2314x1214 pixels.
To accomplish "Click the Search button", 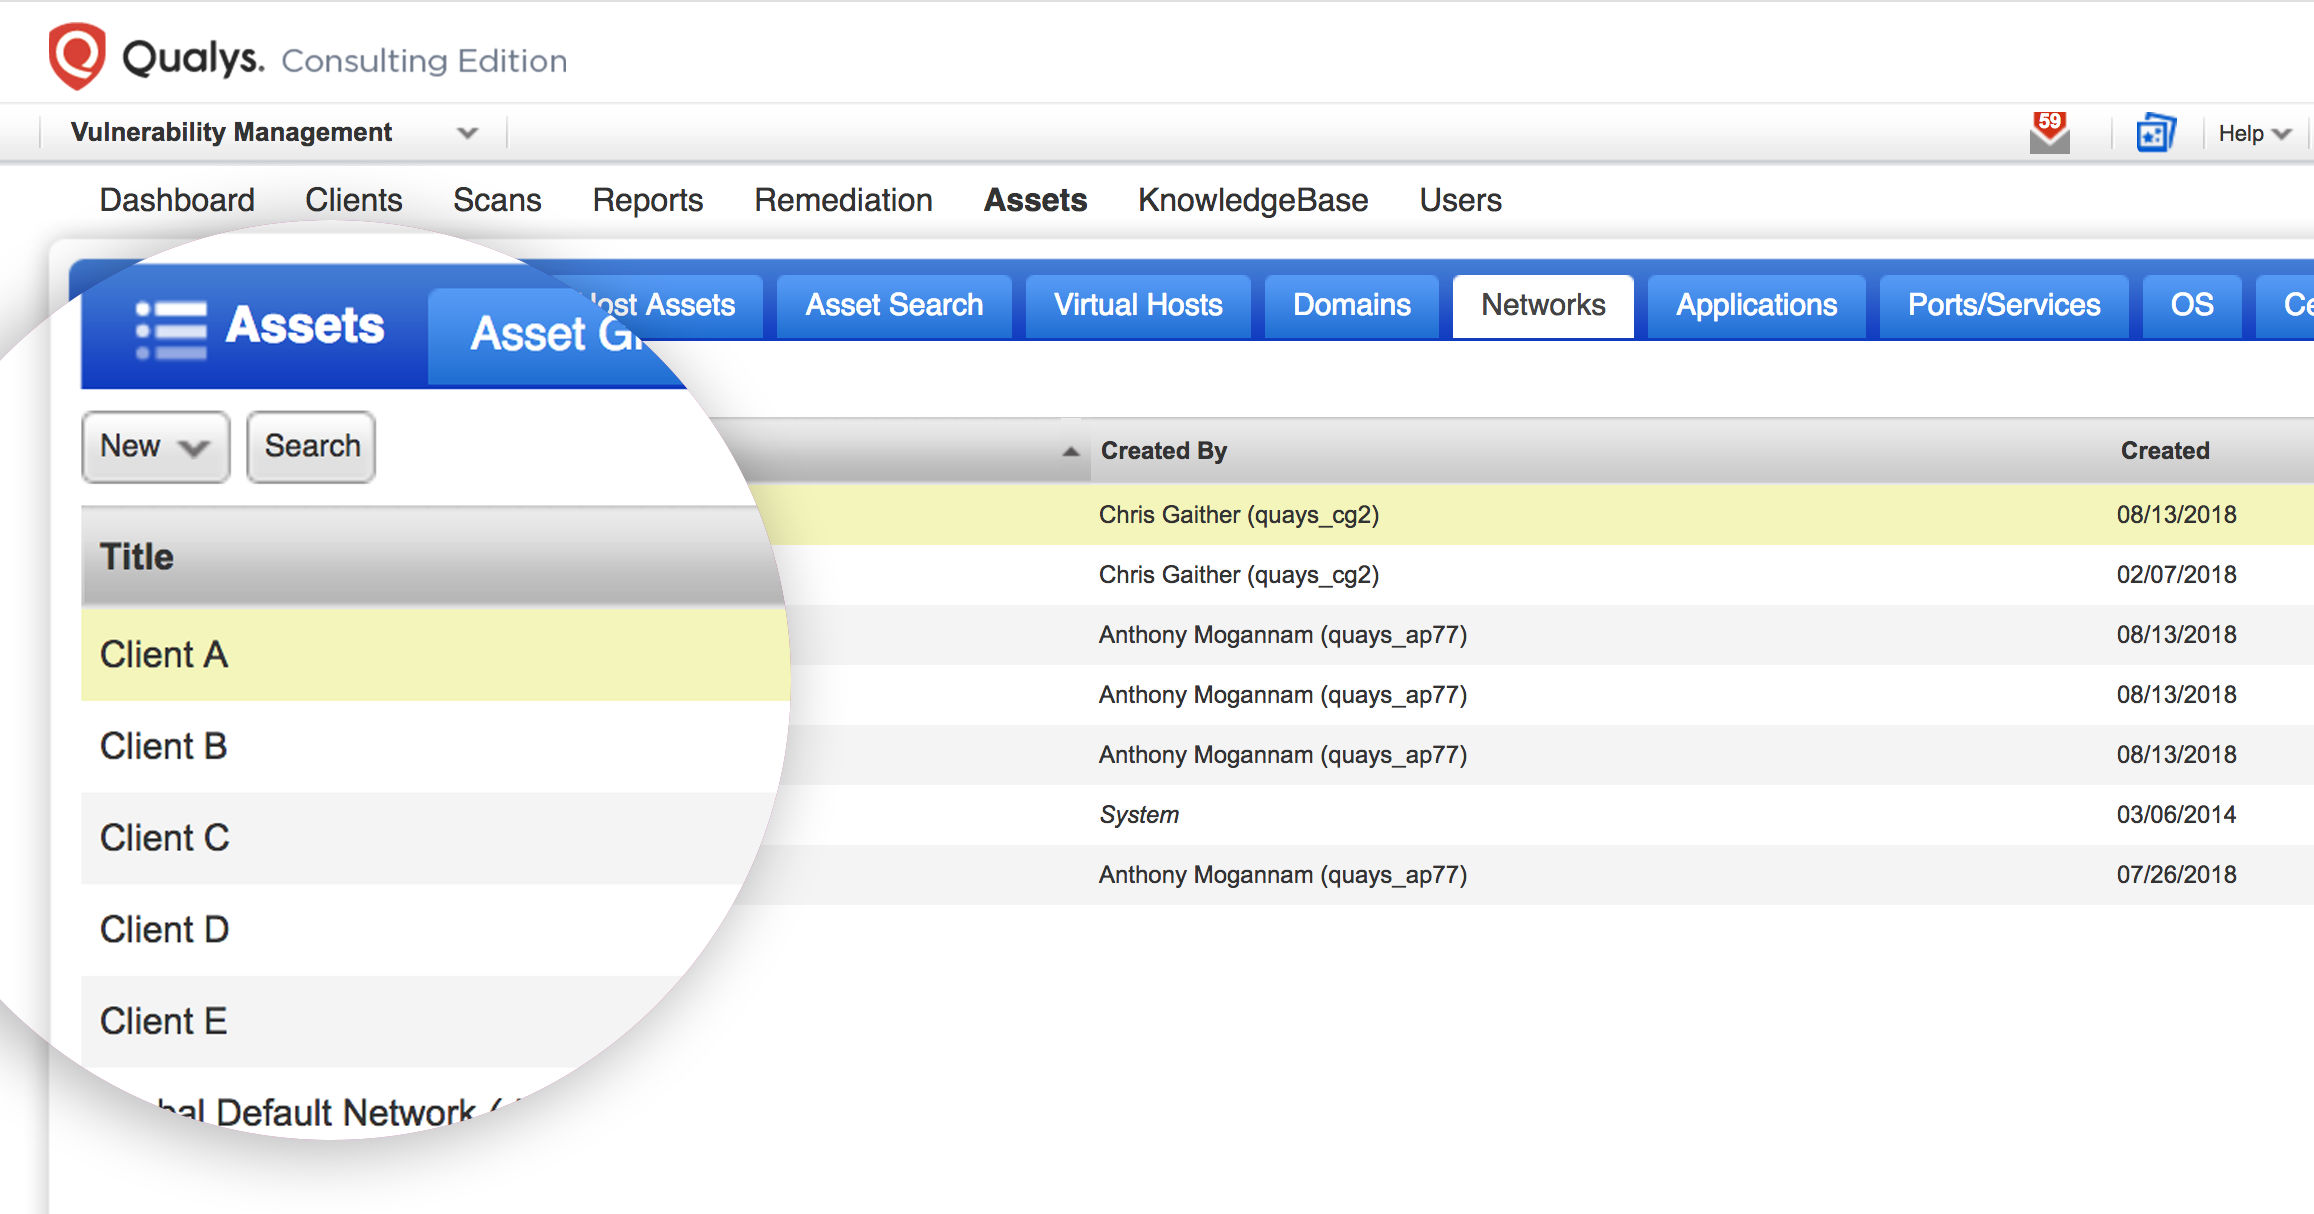I will pos(310,447).
